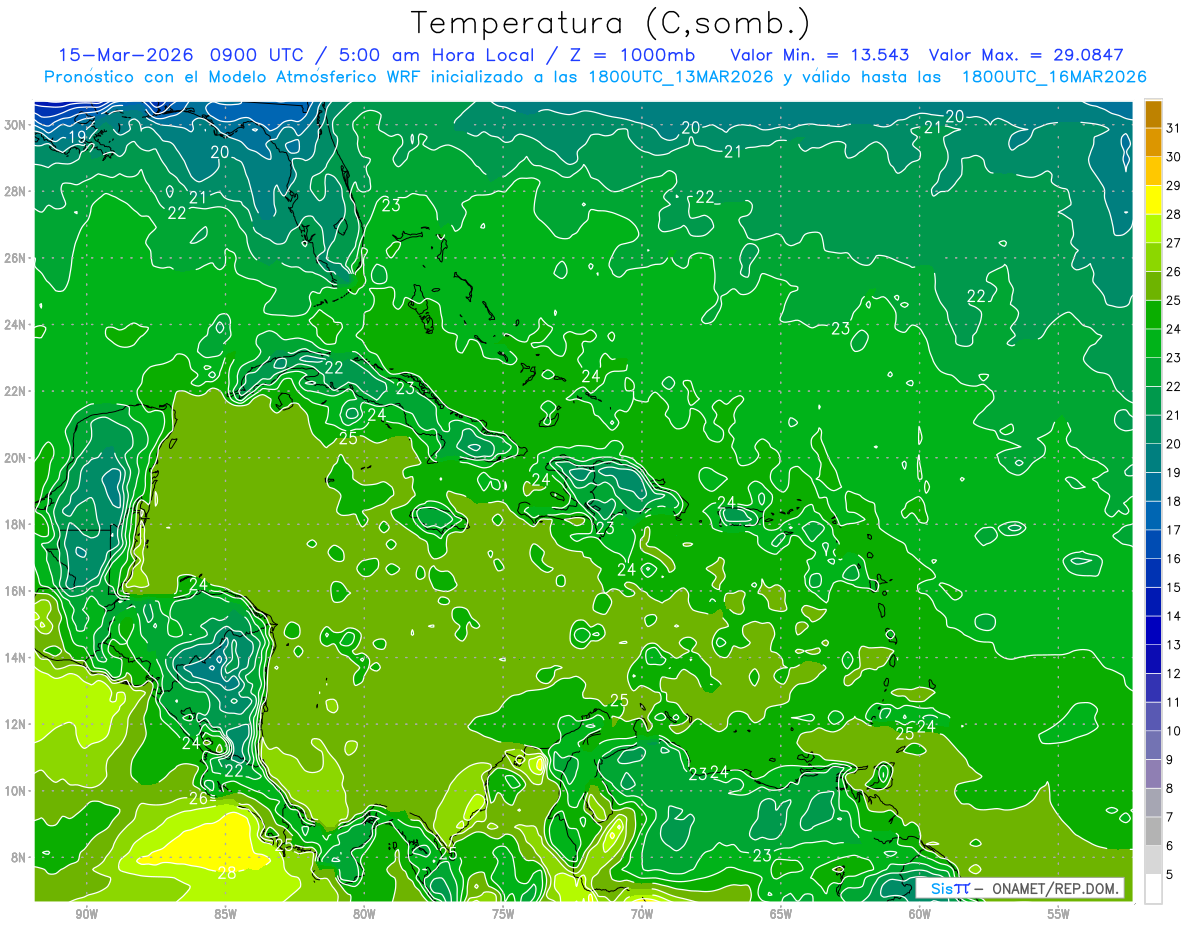Viewport: 1200px width, 927px height.
Task: Pick the yellow swatch between 28 and 29
Action: click(1153, 200)
